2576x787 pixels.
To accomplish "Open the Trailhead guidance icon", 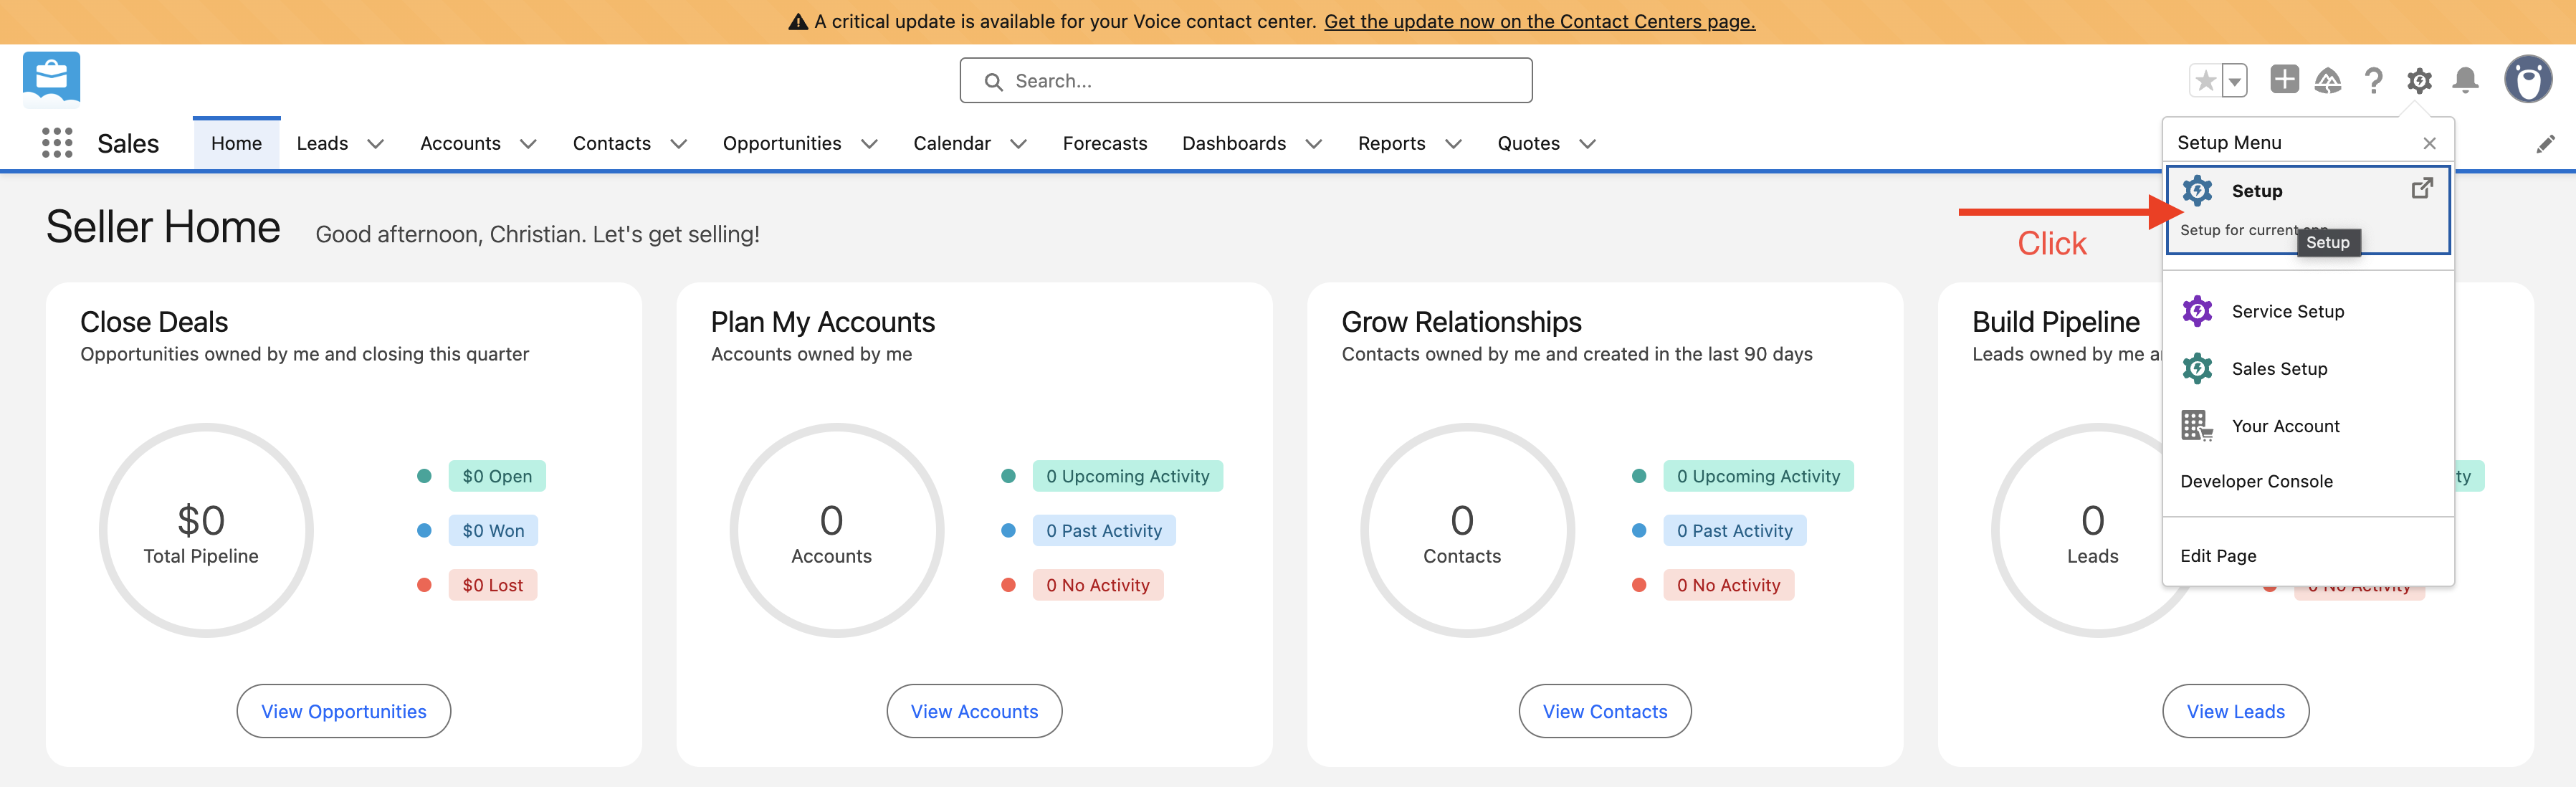I will tap(2328, 80).
